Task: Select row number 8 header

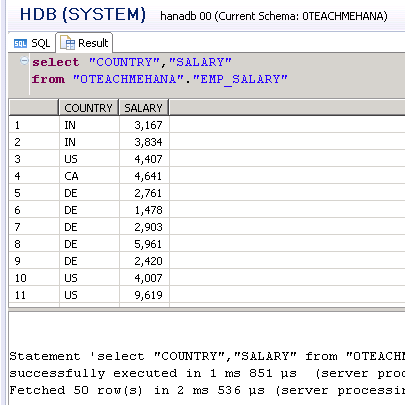Action: click(34, 244)
